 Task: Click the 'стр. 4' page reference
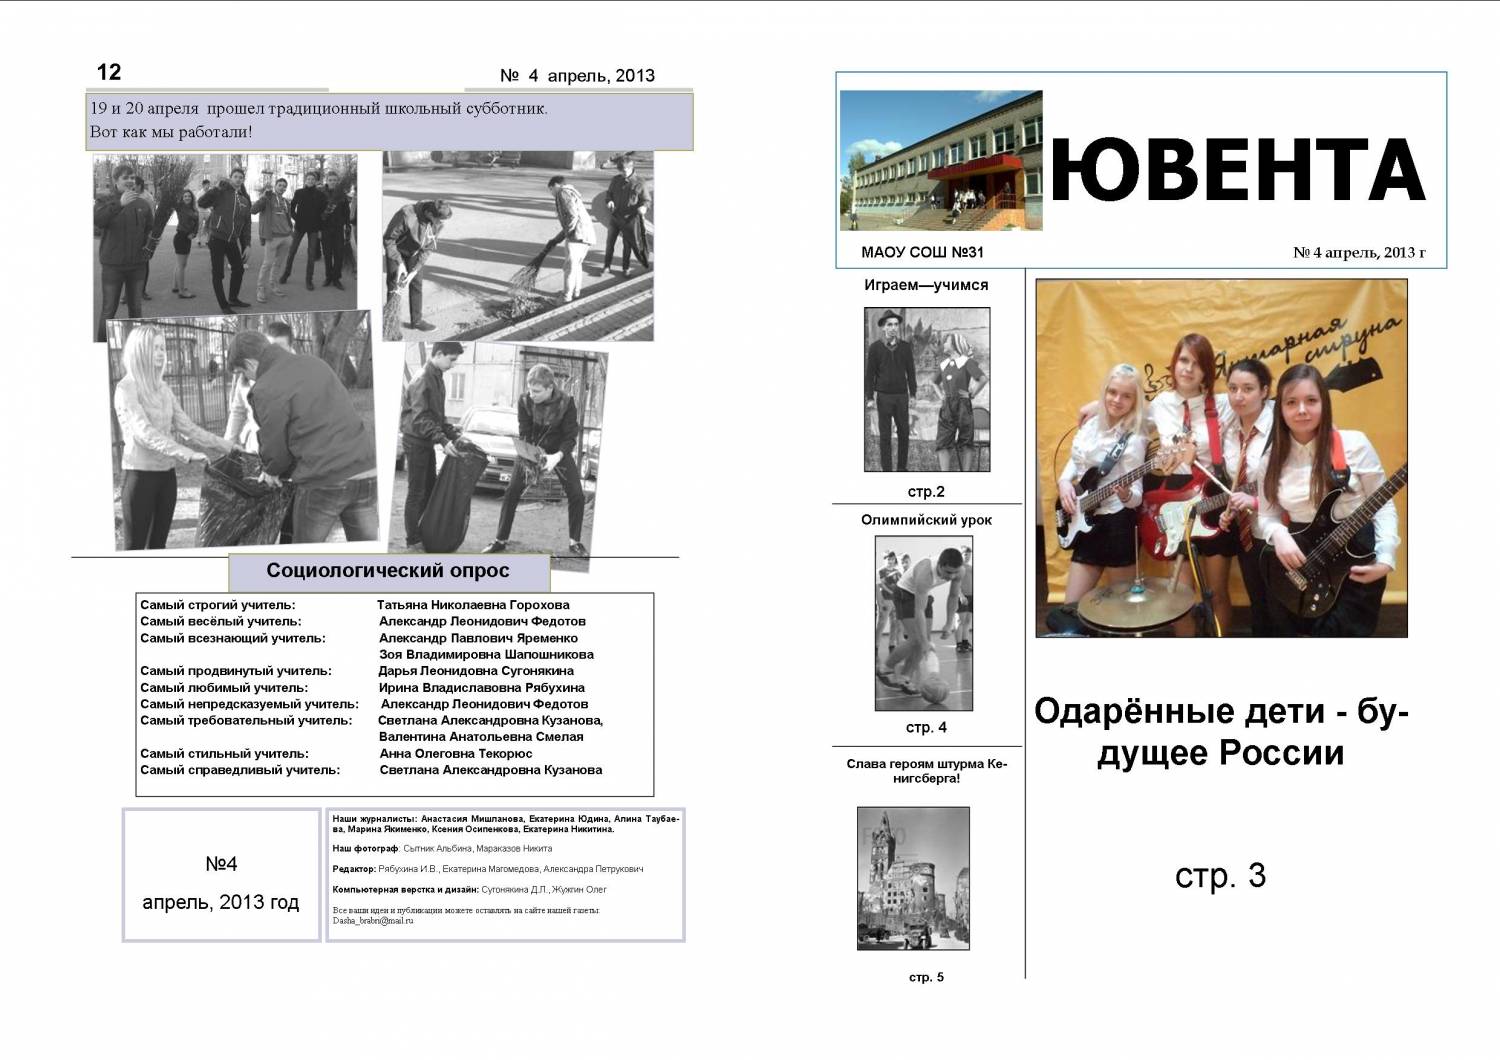(926, 727)
